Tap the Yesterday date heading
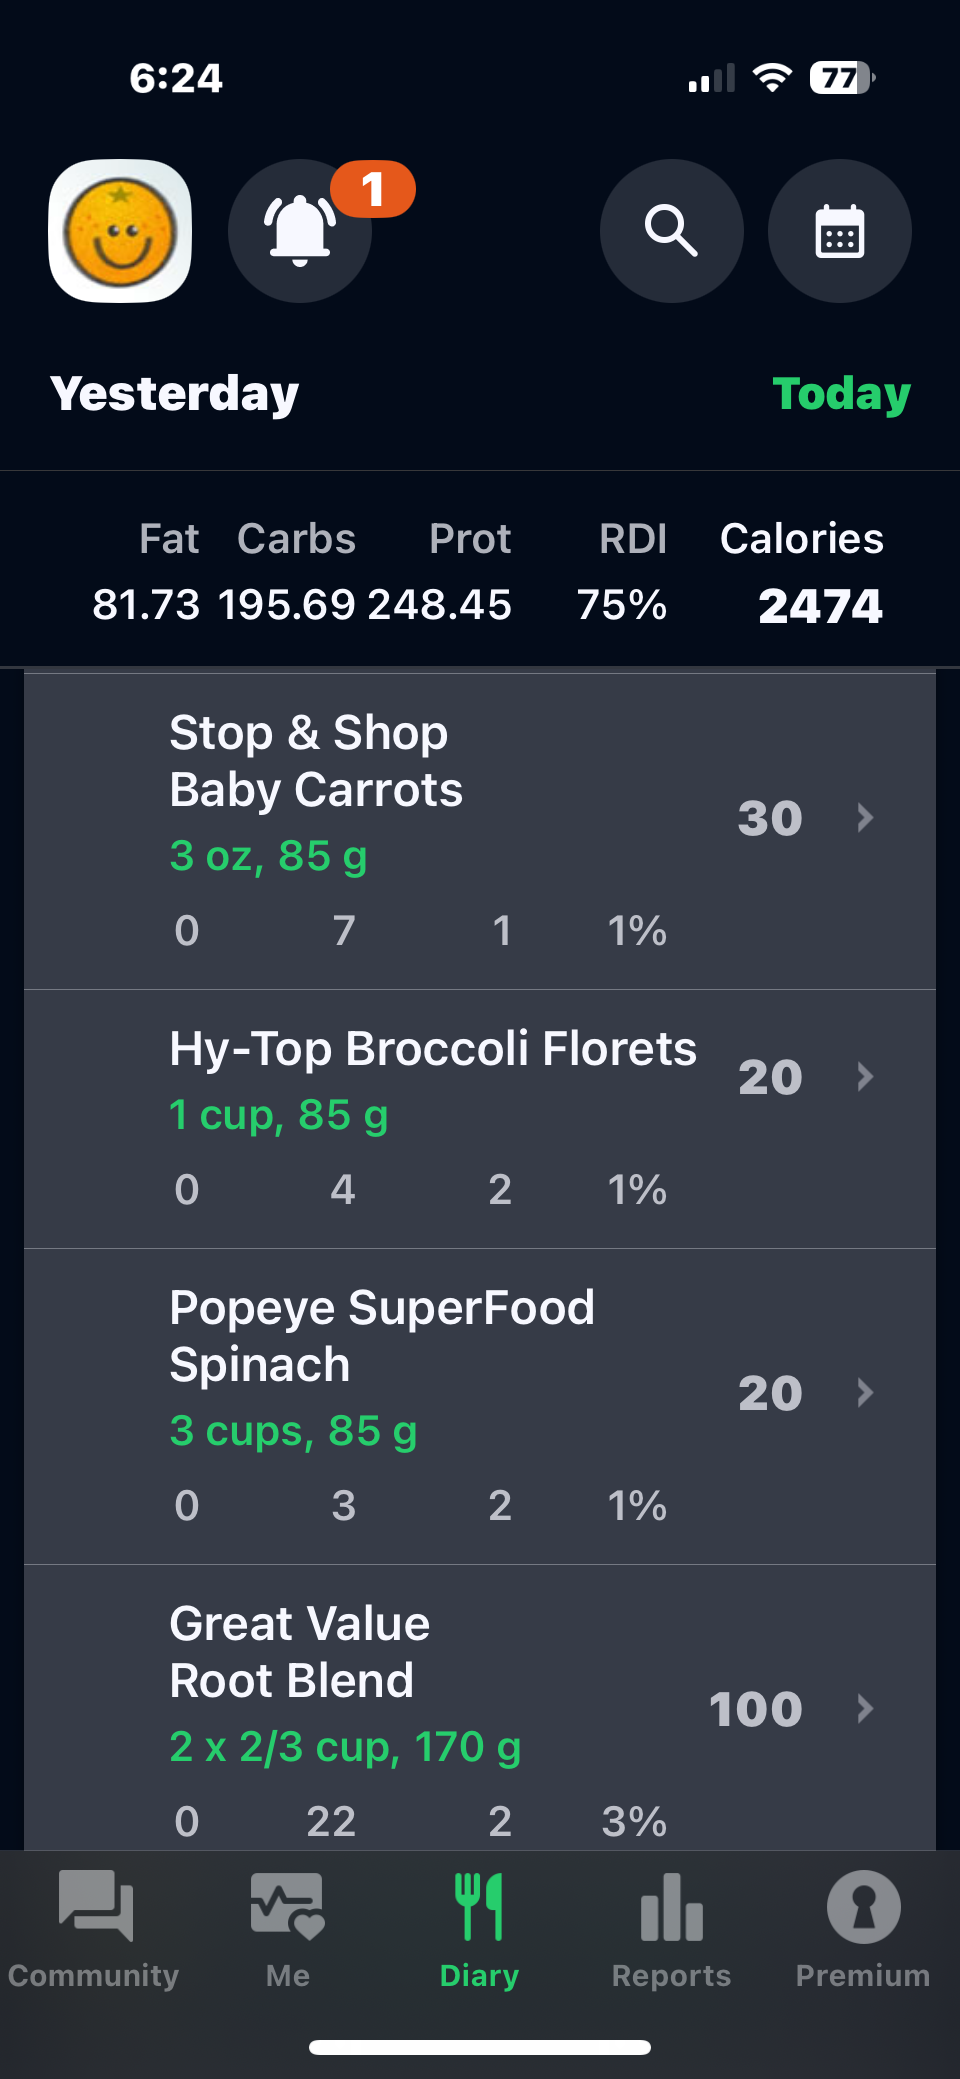 tap(175, 394)
